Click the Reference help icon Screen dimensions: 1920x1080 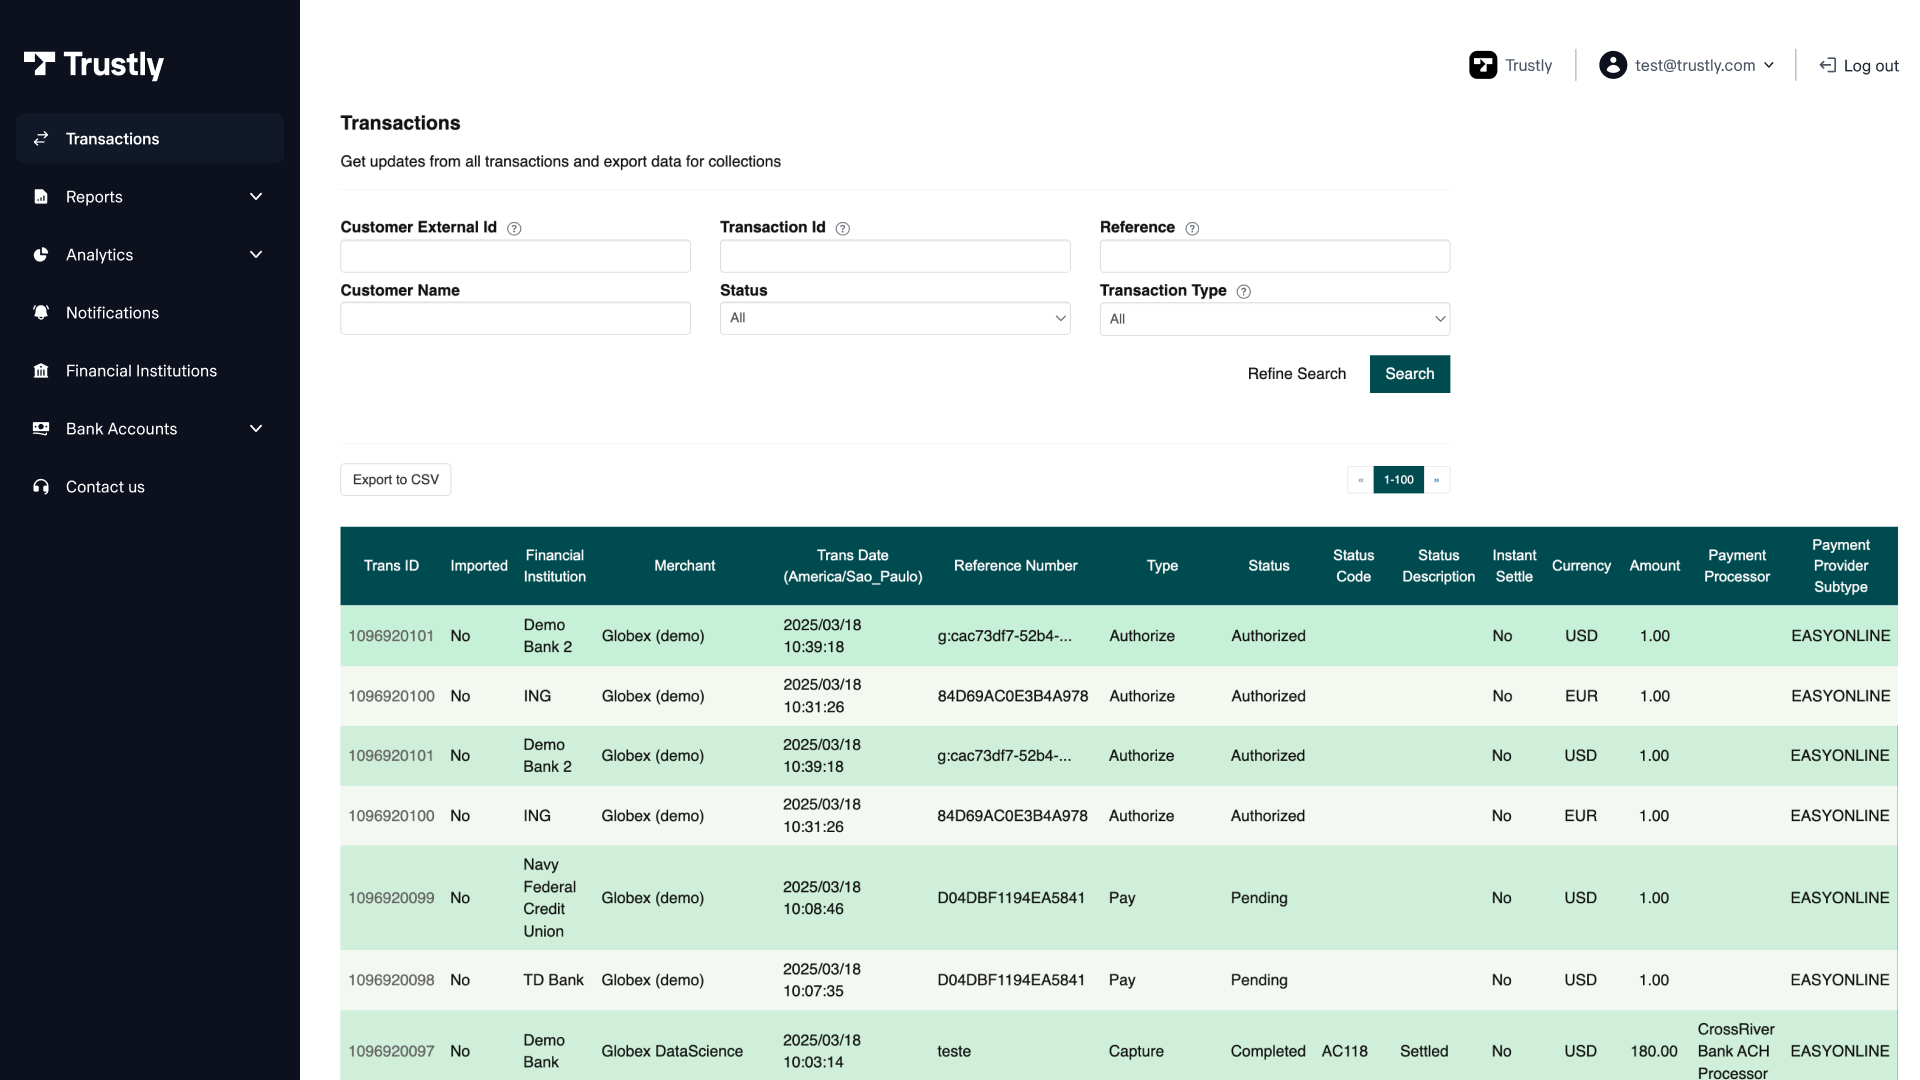[1192, 229]
